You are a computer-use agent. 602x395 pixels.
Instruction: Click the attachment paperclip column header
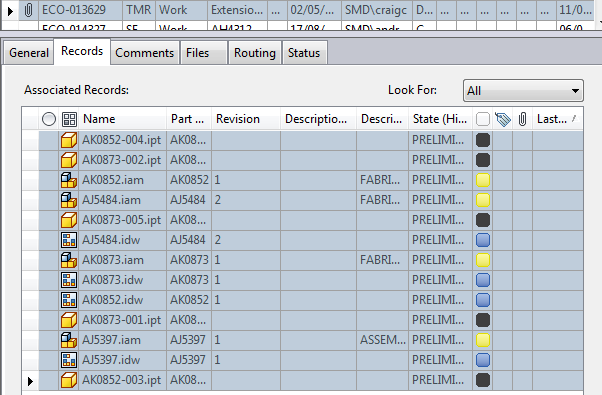point(523,119)
